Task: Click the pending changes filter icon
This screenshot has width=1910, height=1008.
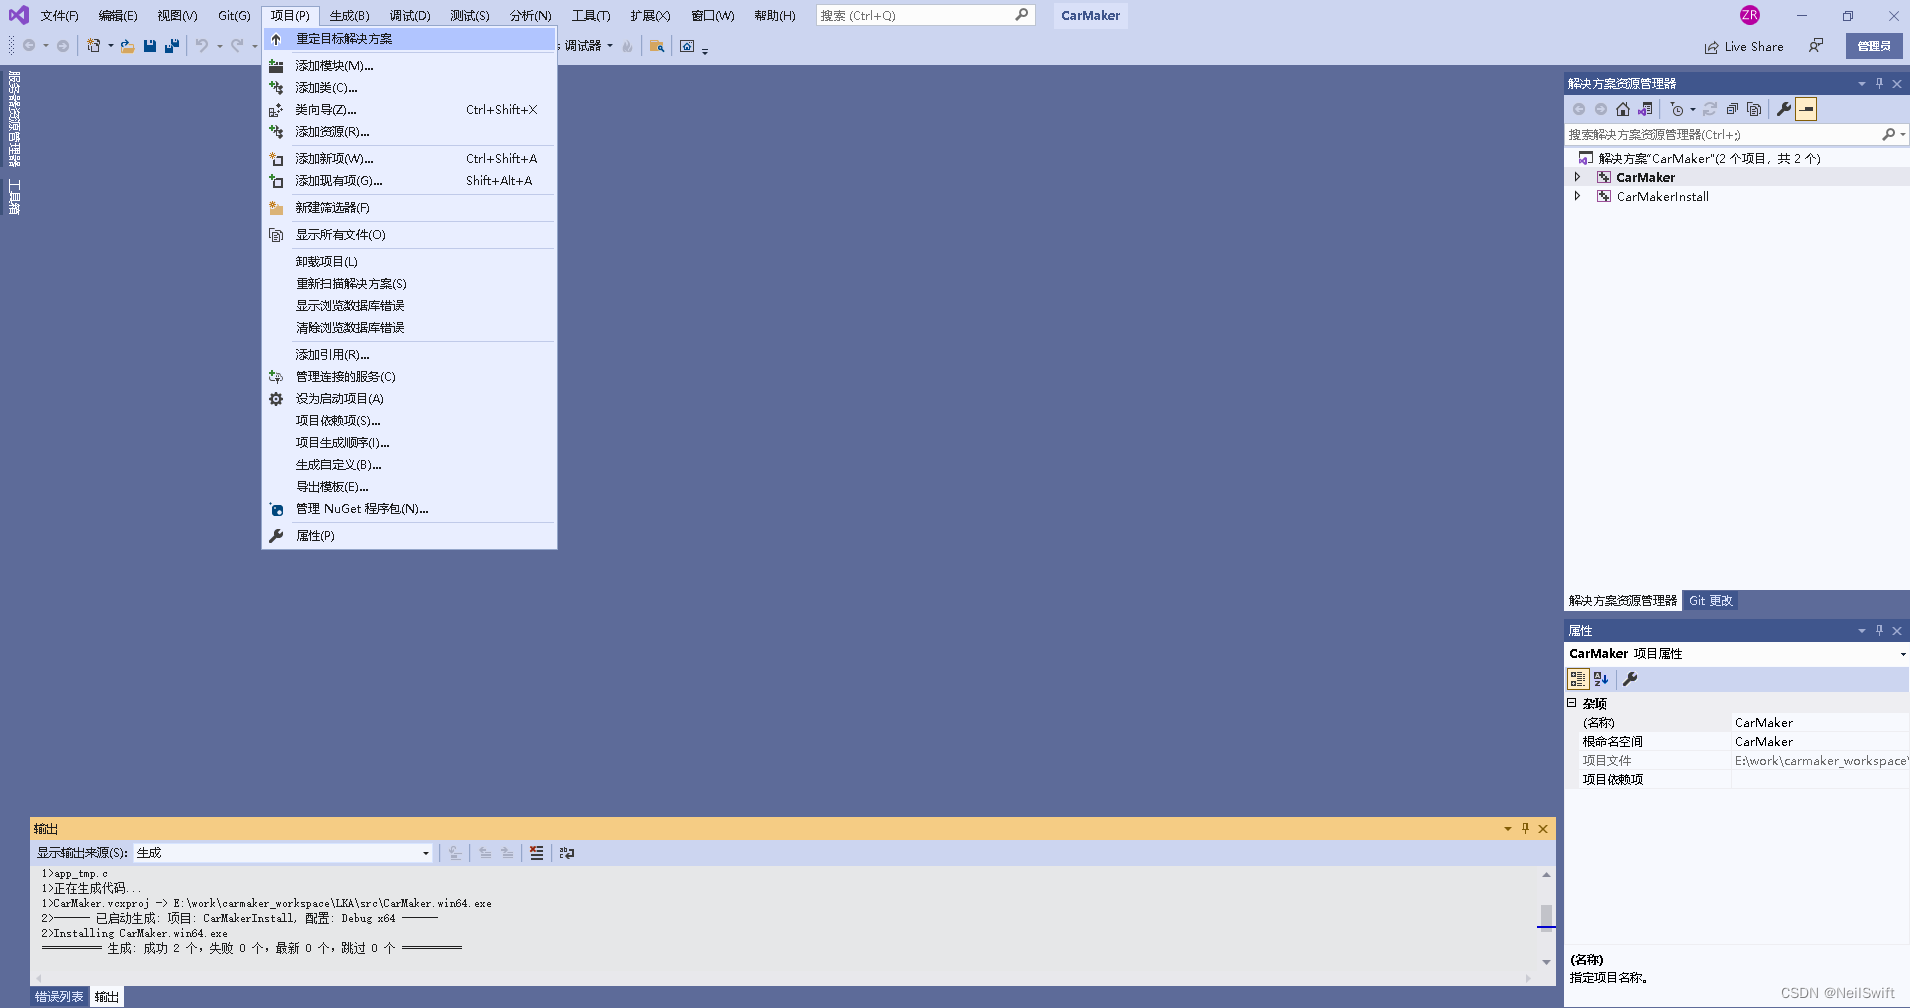Action: click(1677, 109)
